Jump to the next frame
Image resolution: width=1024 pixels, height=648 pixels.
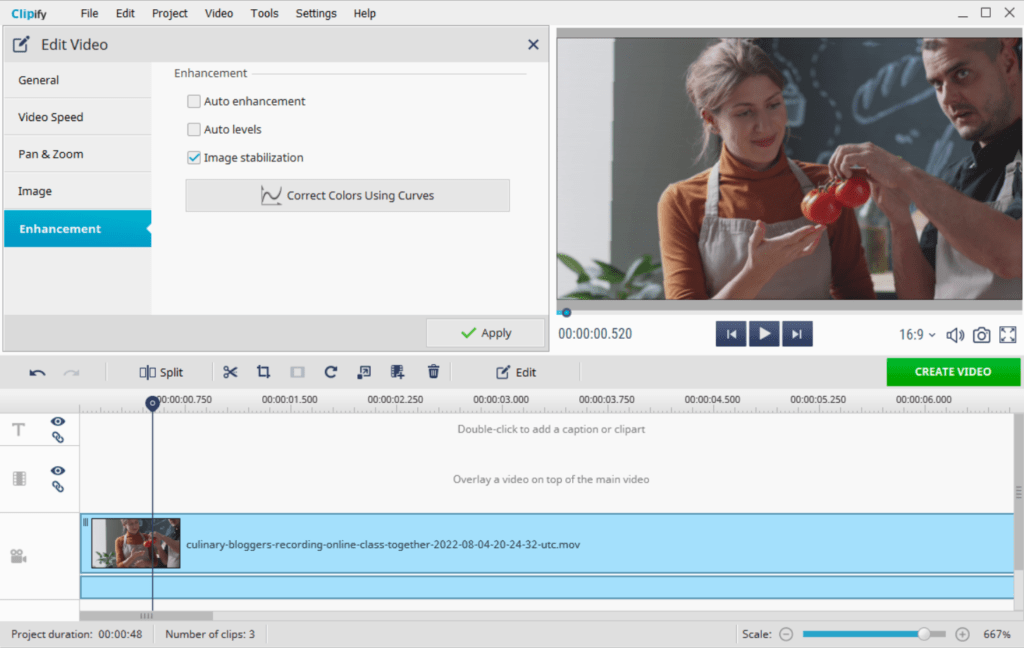click(797, 334)
